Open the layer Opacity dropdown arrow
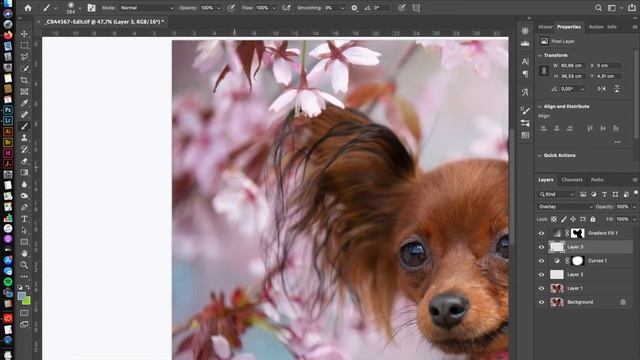The width and height of the screenshot is (640, 360). pos(634,207)
